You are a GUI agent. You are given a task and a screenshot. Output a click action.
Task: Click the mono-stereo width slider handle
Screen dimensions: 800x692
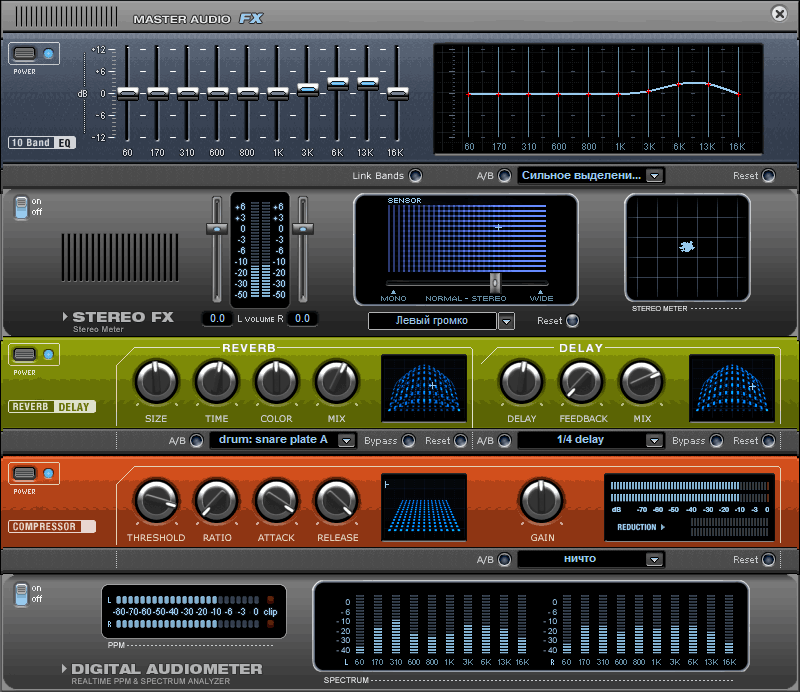pyautogui.click(x=494, y=282)
